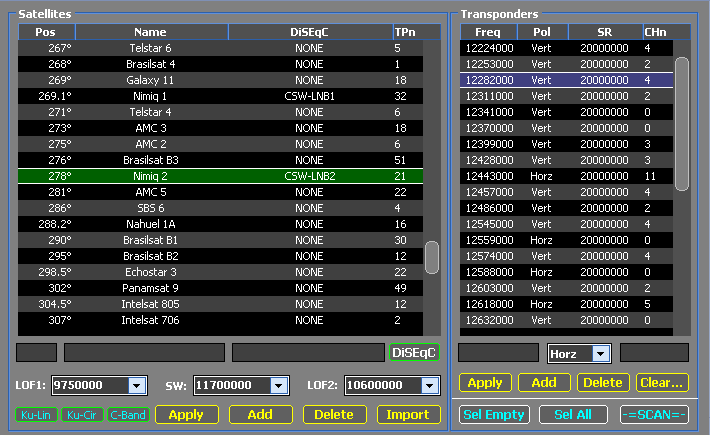Select the AMC 3 satellite row
This screenshot has width=710, height=436.
coord(221,128)
